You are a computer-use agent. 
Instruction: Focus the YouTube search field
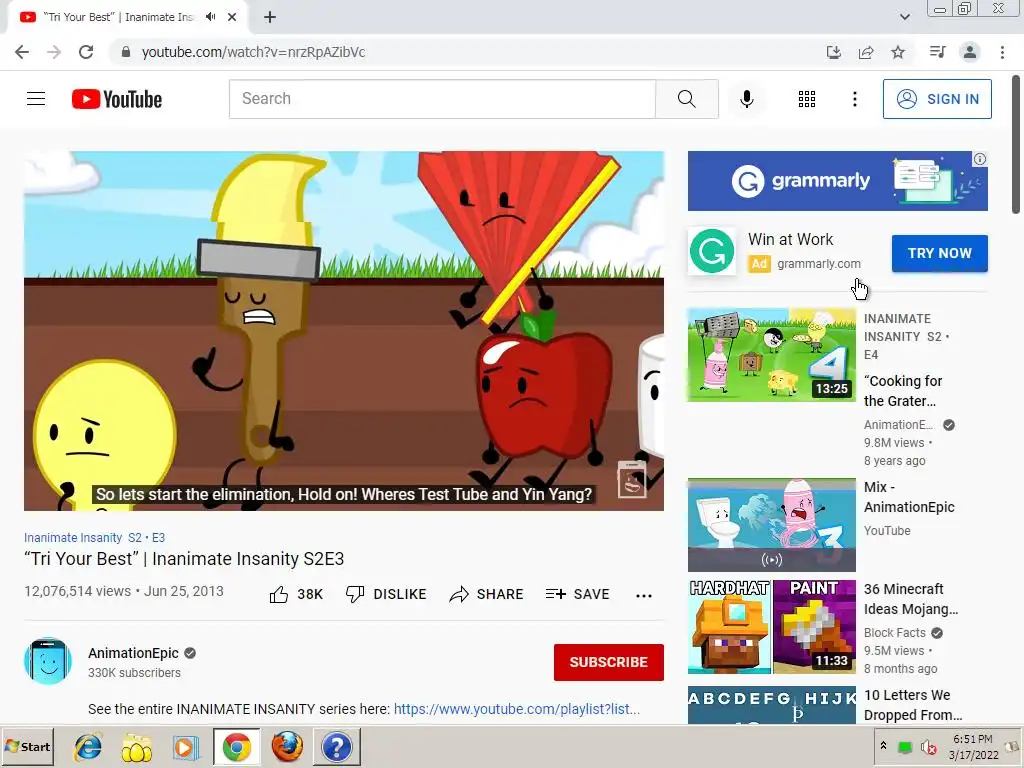point(442,99)
